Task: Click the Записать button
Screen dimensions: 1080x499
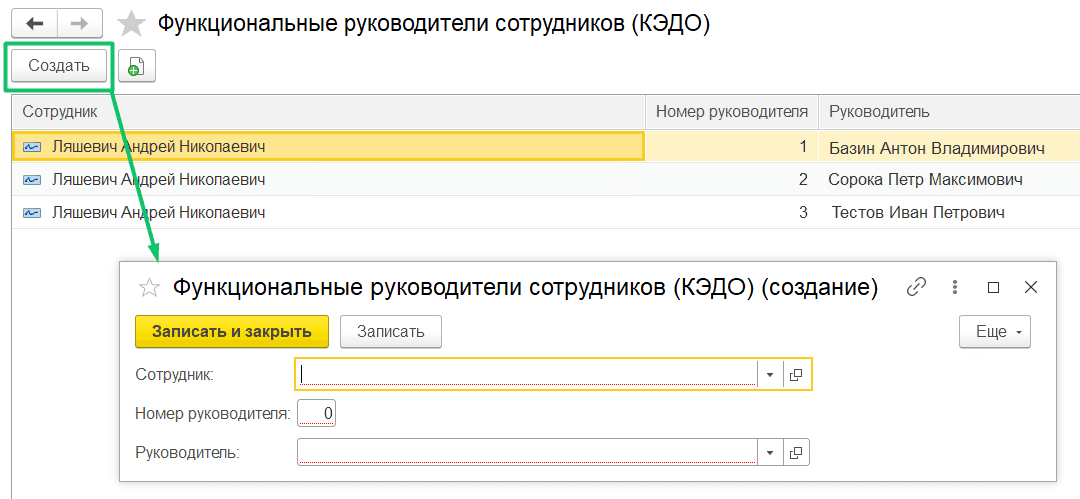Action: point(391,332)
